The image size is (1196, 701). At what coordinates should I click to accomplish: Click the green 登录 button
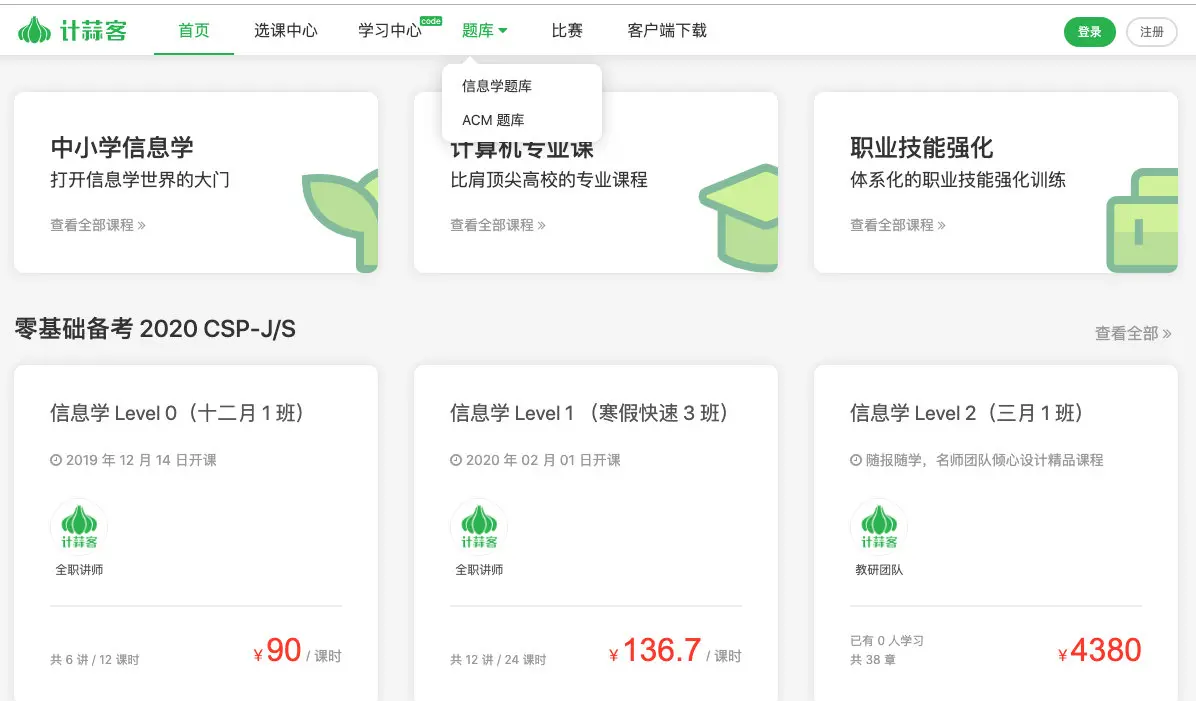point(1089,32)
